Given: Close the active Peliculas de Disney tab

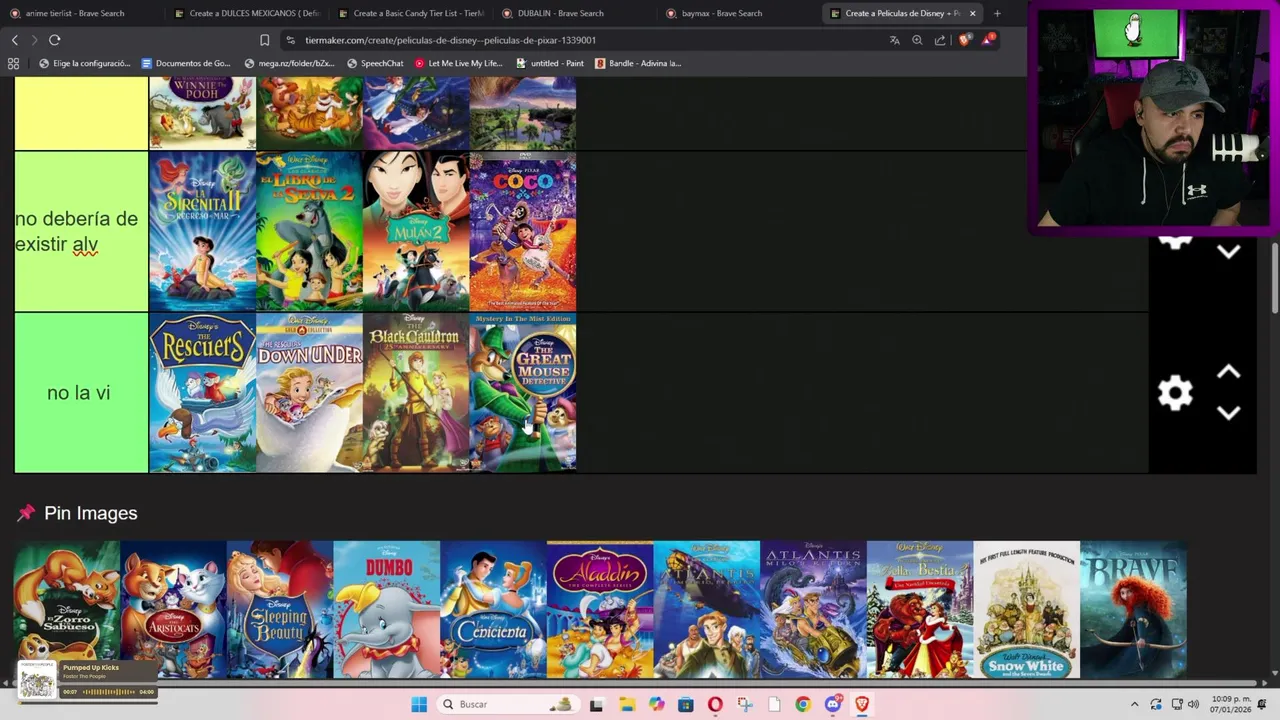Looking at the screenshot, I should [x=972, y=13].
